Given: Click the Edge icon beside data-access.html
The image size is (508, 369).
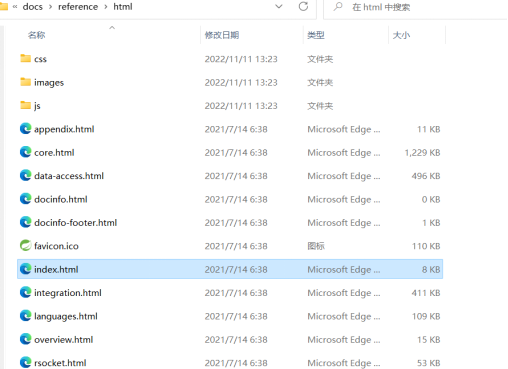Looking at the screenshot, I should [x=25, y=175].
